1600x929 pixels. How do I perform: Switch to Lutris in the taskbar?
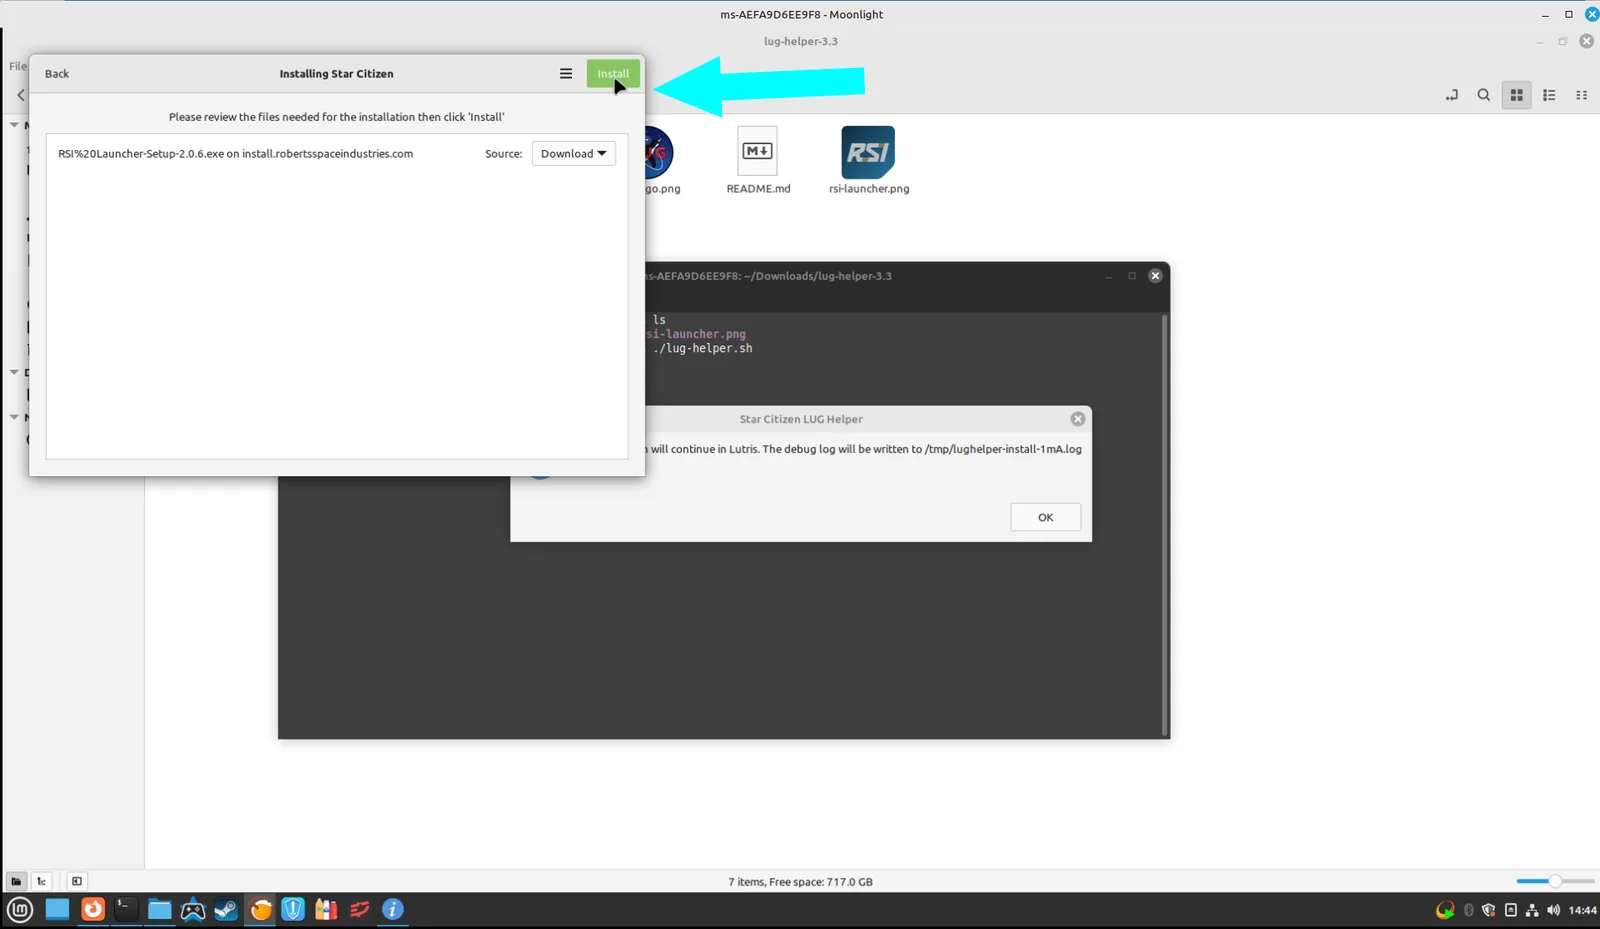click(x=260, y=909)
